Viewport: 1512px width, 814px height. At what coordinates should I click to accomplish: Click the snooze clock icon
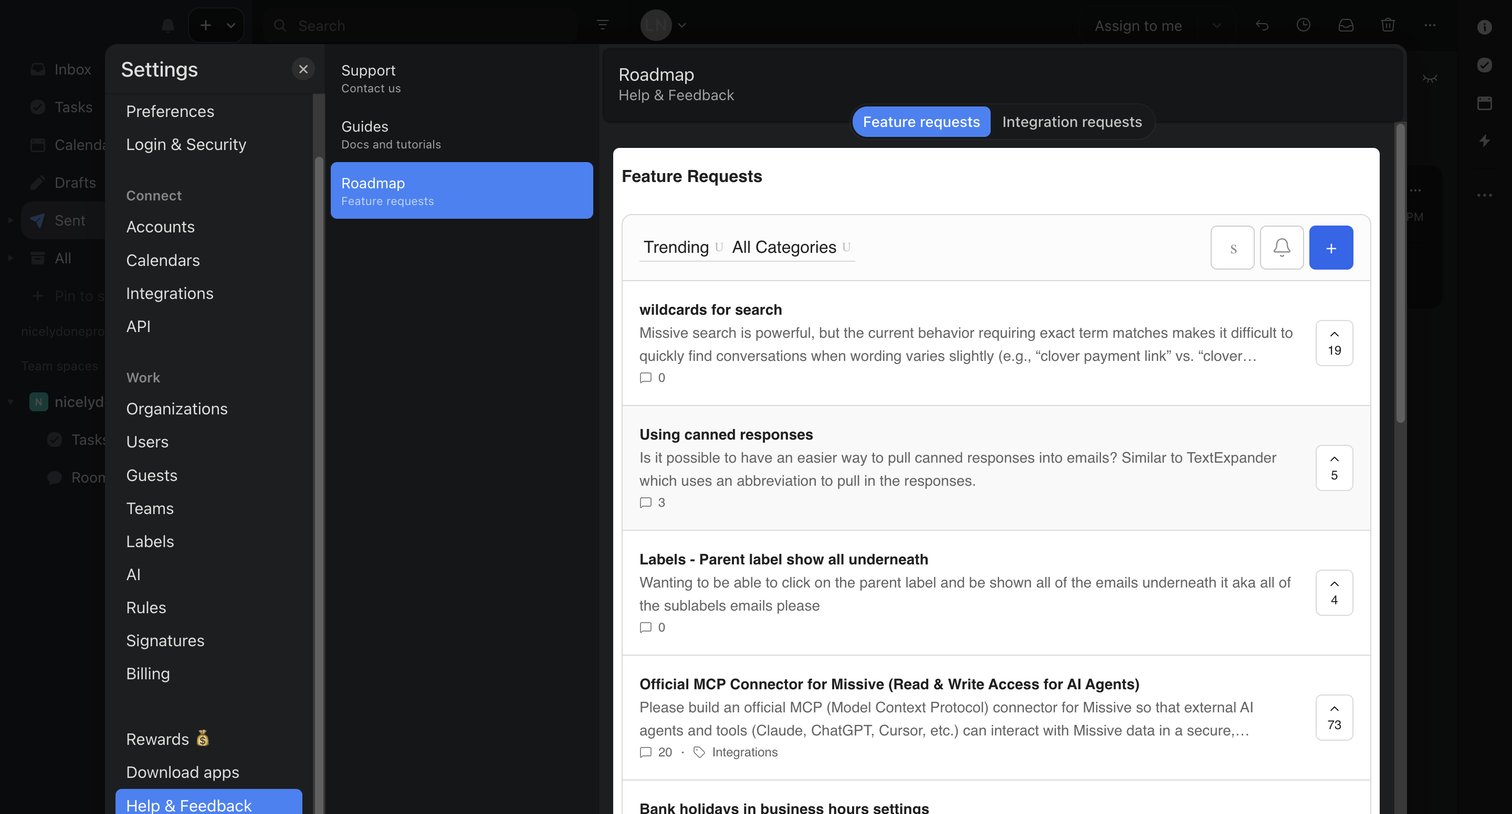[1303, 25]
